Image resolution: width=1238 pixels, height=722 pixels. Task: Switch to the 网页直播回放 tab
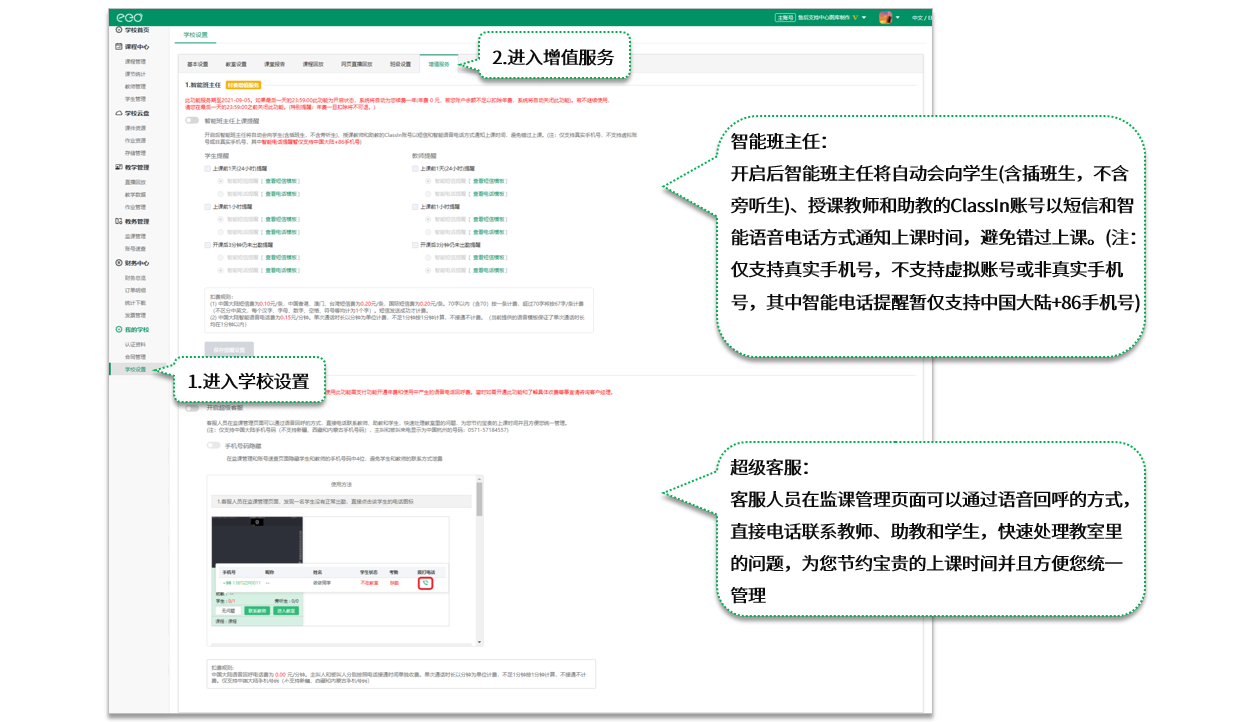click(356, 64)
